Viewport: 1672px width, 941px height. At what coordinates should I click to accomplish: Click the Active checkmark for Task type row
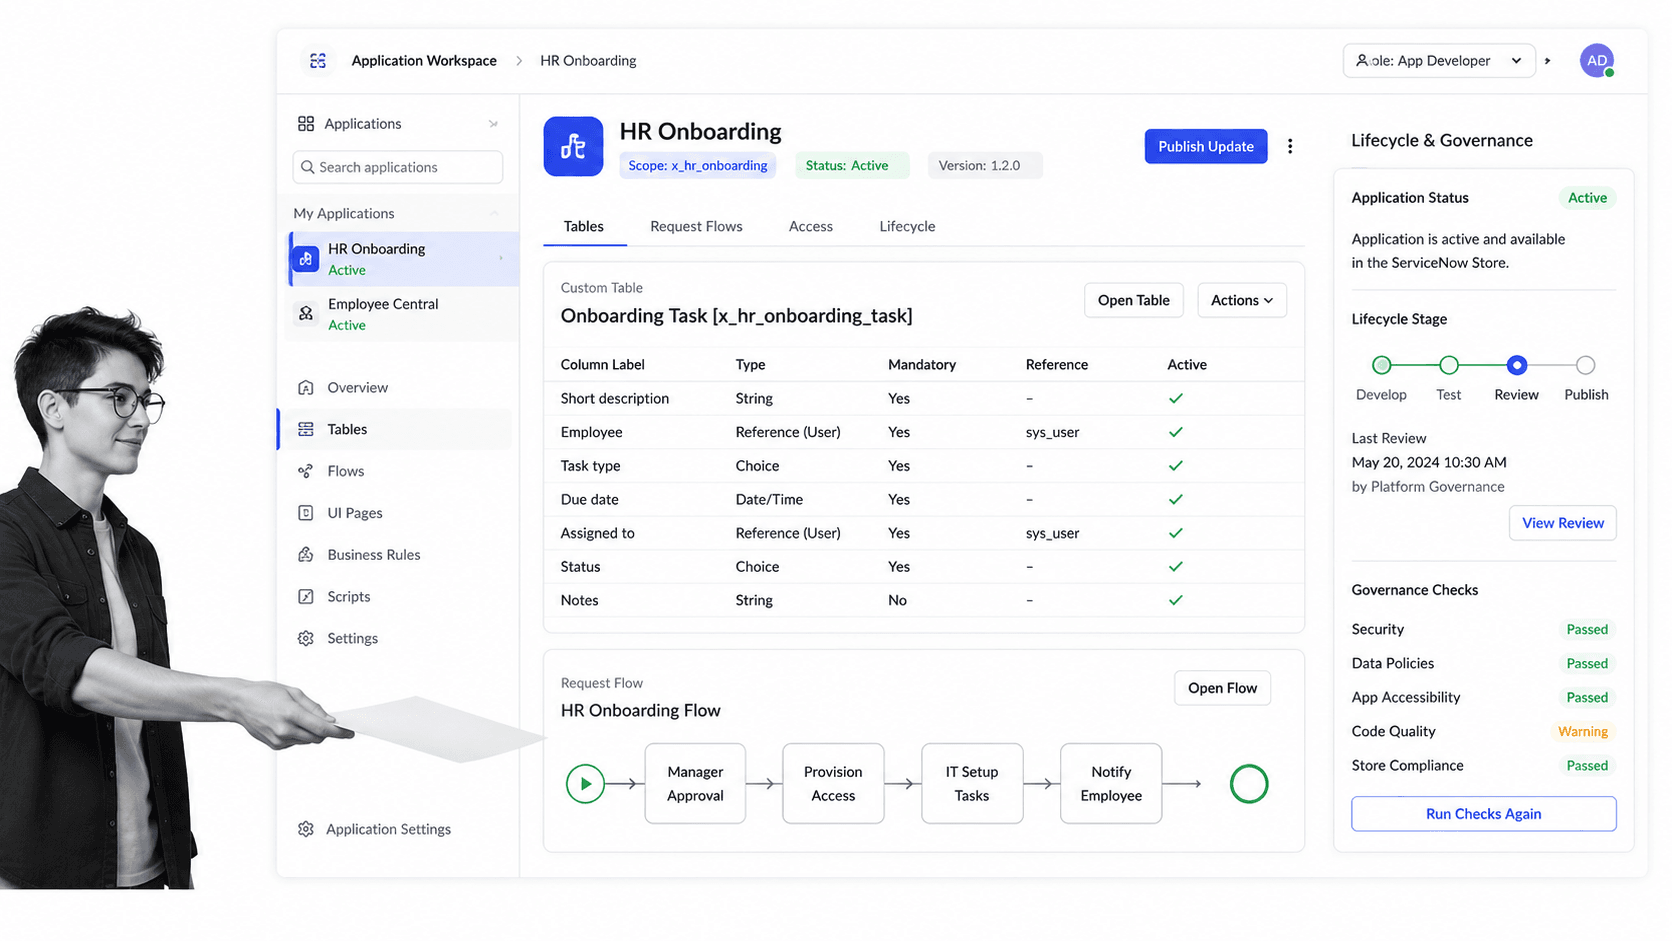pyautogui.click(x=1176, y=466)
